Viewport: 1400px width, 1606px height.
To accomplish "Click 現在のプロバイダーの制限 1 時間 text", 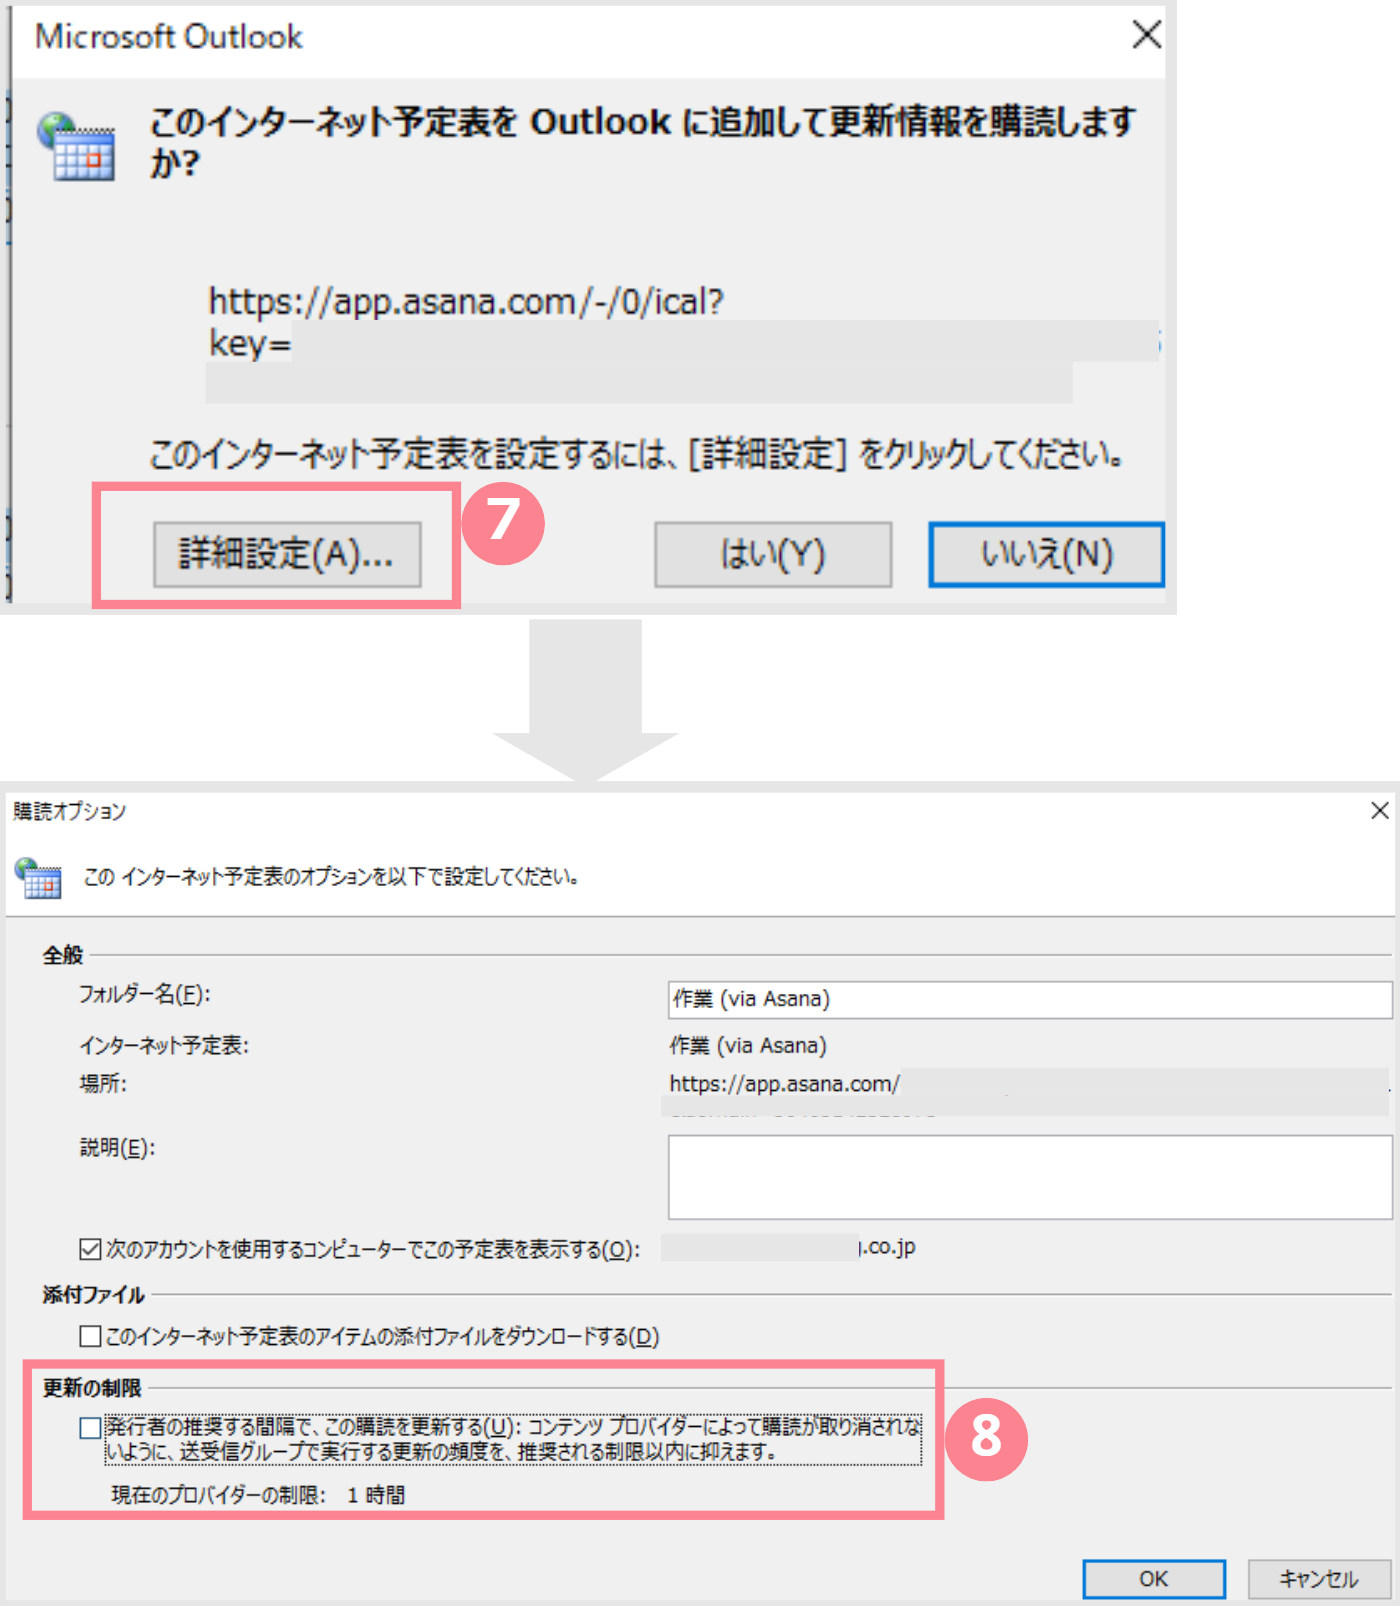I will tap(258, 1495).
